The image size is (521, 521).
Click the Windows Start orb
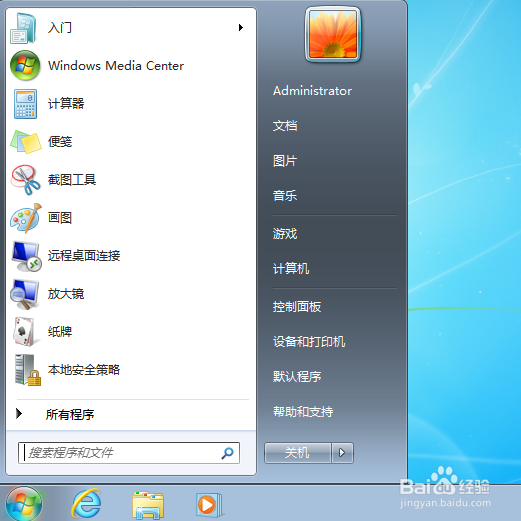coord(24,504)
